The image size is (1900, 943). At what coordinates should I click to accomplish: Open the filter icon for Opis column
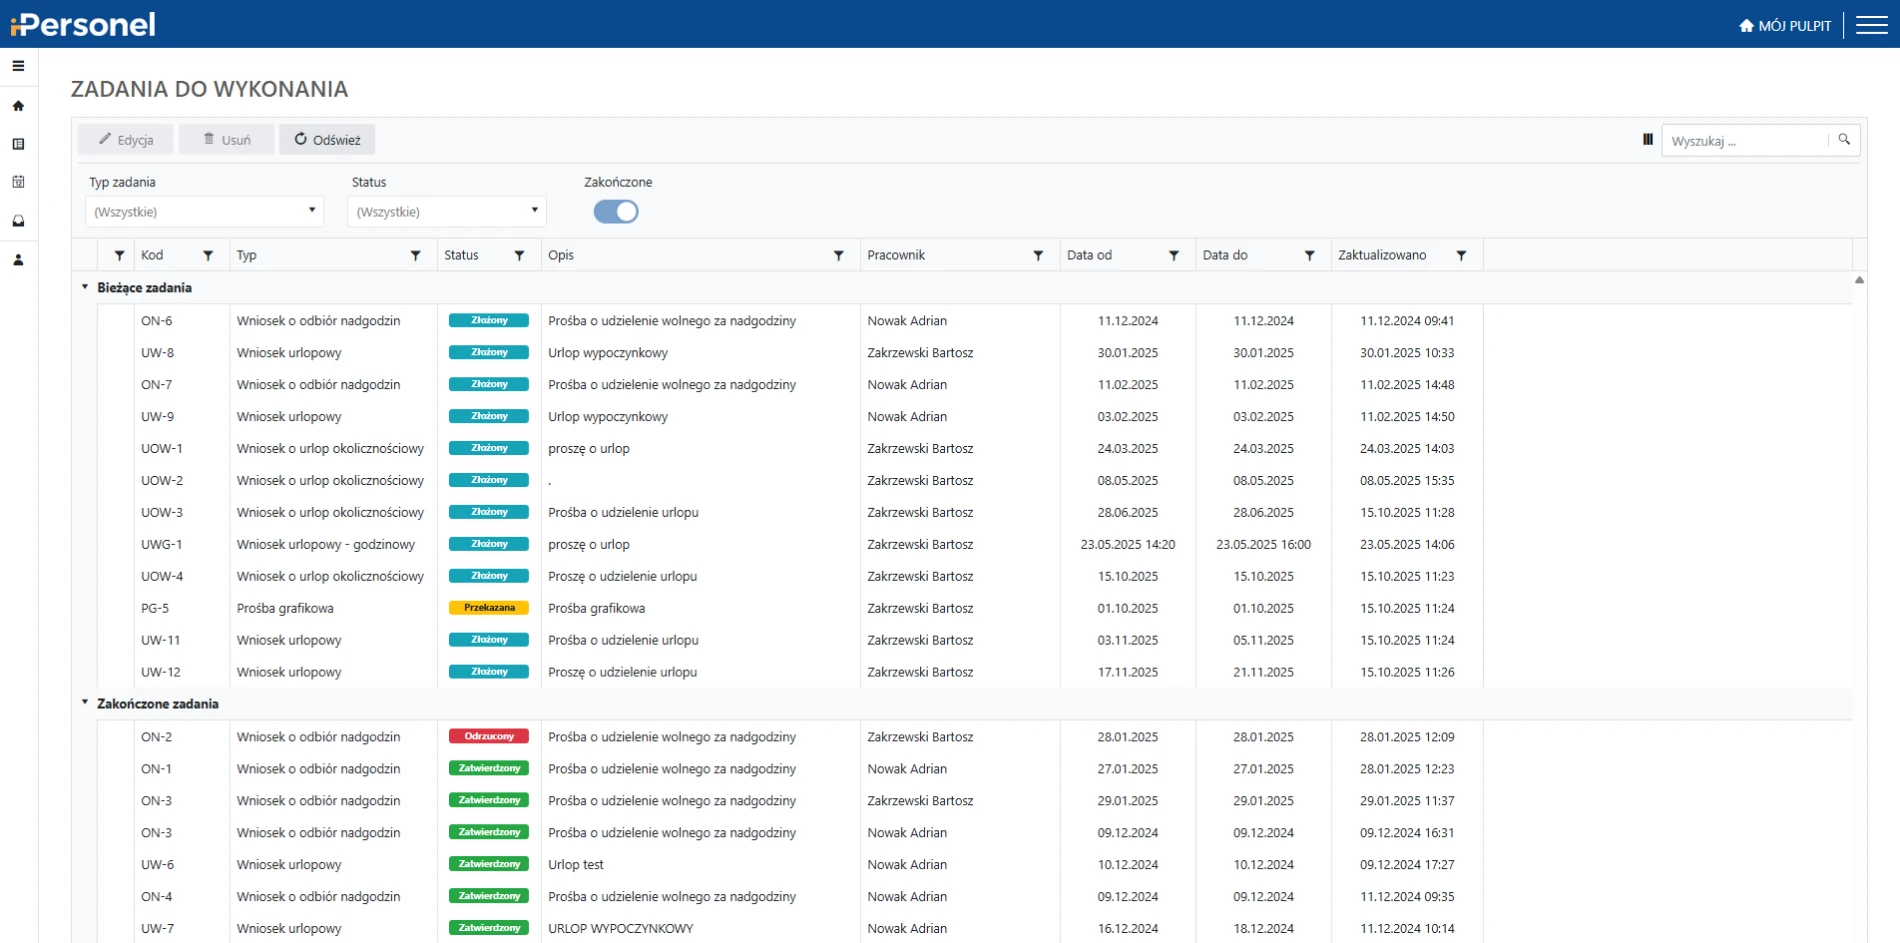pyautogui.click(x=838, y=256)
